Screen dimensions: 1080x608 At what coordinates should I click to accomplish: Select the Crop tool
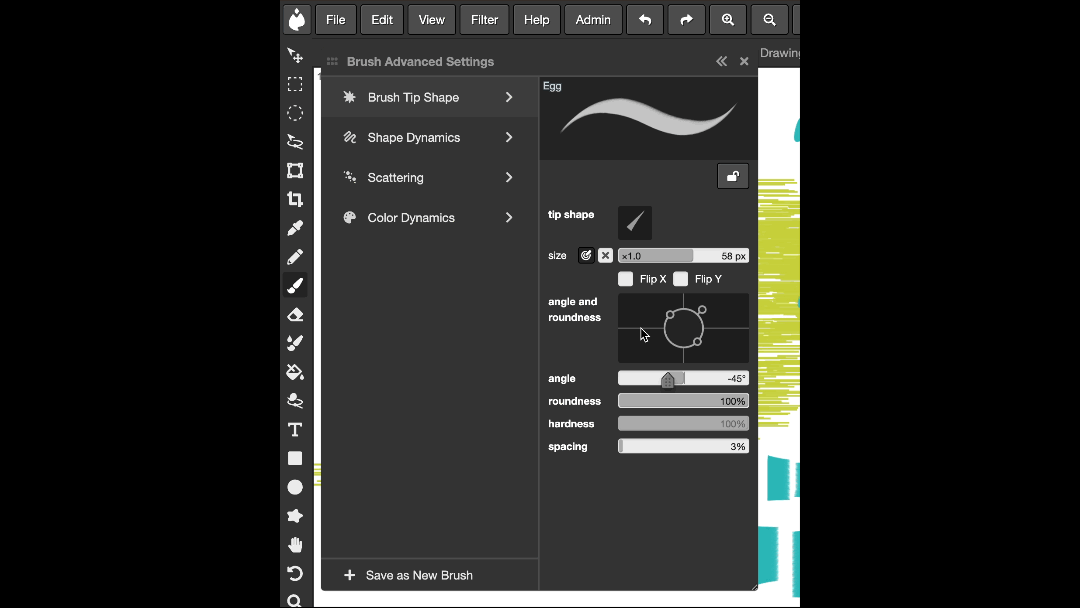pos(295,199)
